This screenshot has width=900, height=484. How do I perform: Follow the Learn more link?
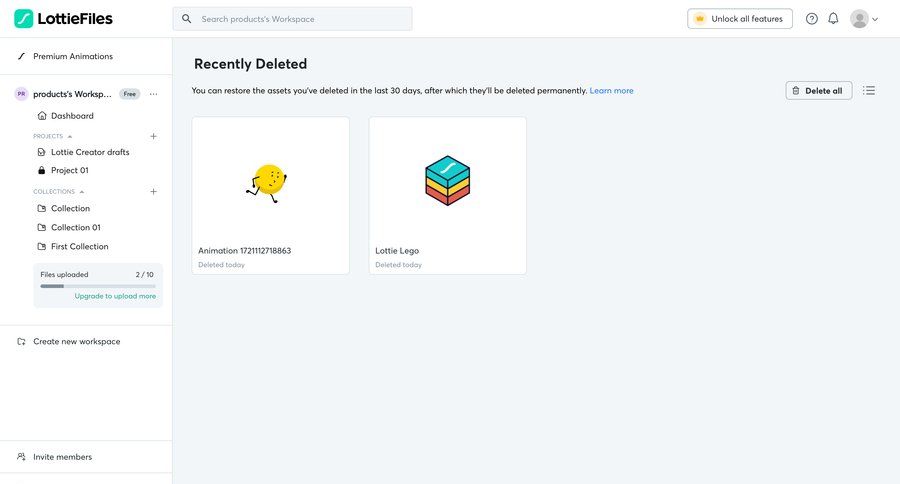(x=611, y=91)
